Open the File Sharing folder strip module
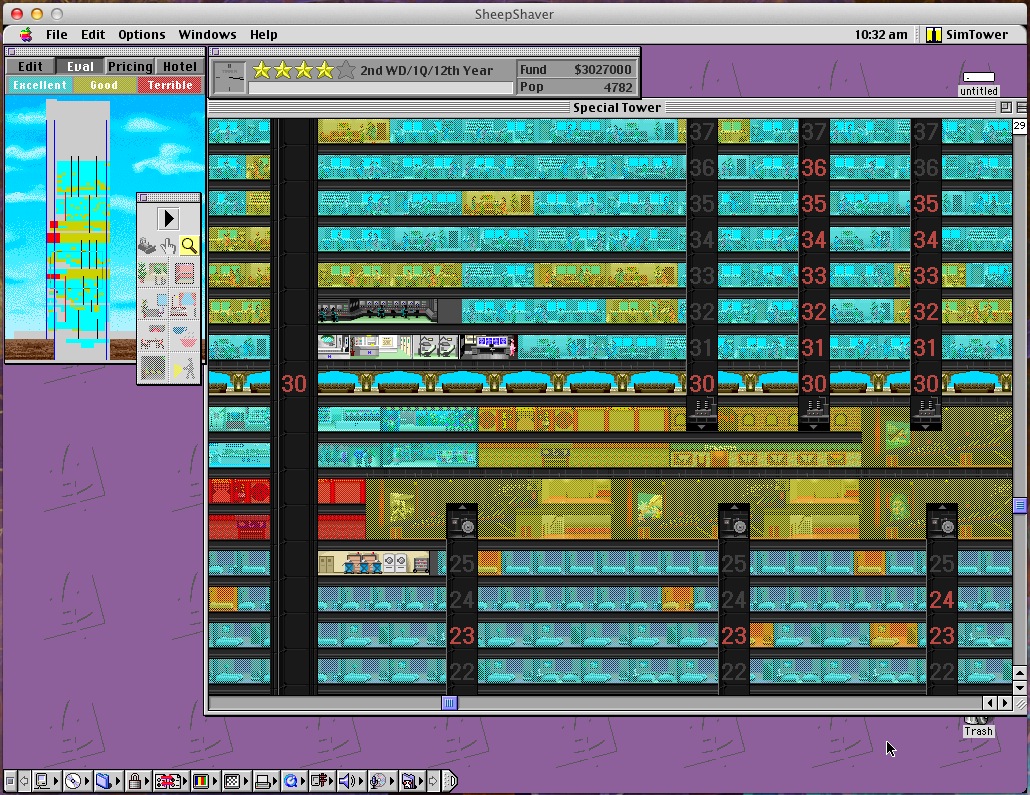Image resolution: width=1030 pixels, height=795 pixels. coord(108,781)
